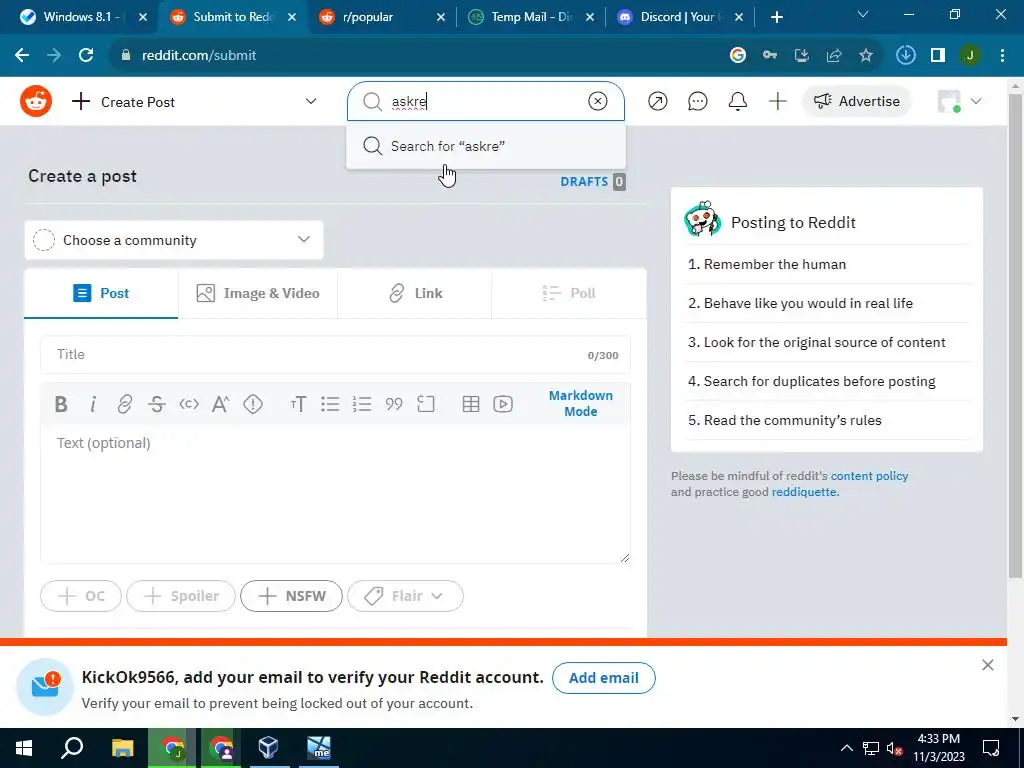Open the Windows Start menu
This screenshot has width=1024, height=768.
point(24,748)
